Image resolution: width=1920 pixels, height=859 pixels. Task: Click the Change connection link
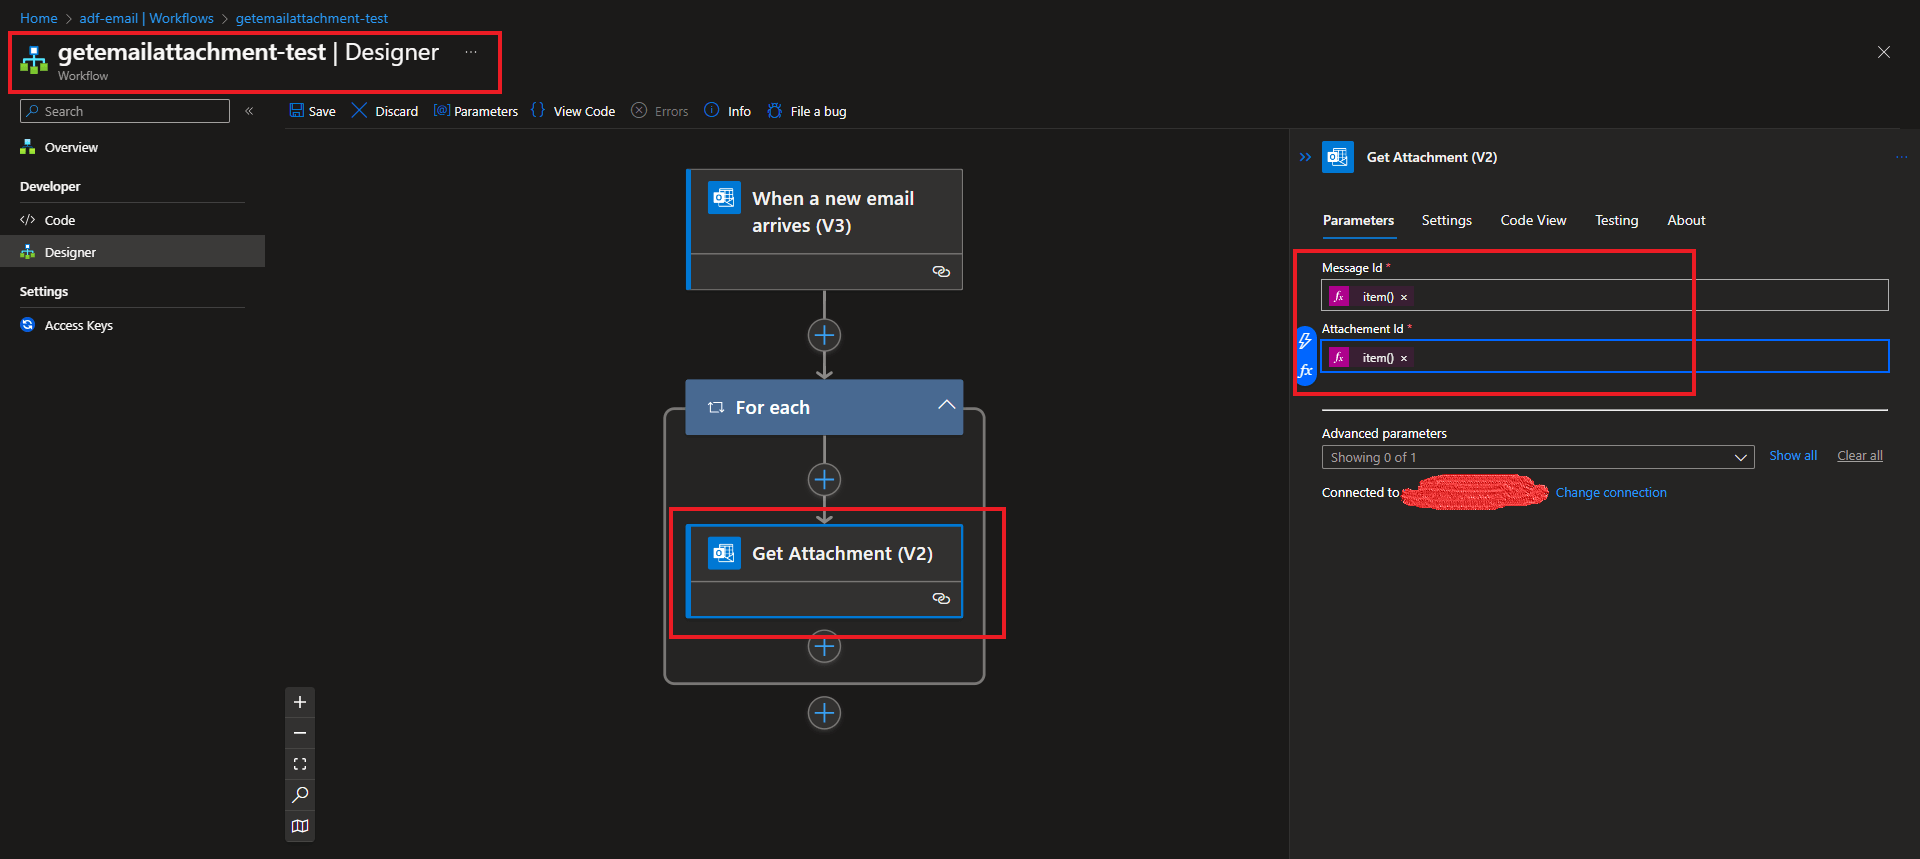[x=1610, y=492]
